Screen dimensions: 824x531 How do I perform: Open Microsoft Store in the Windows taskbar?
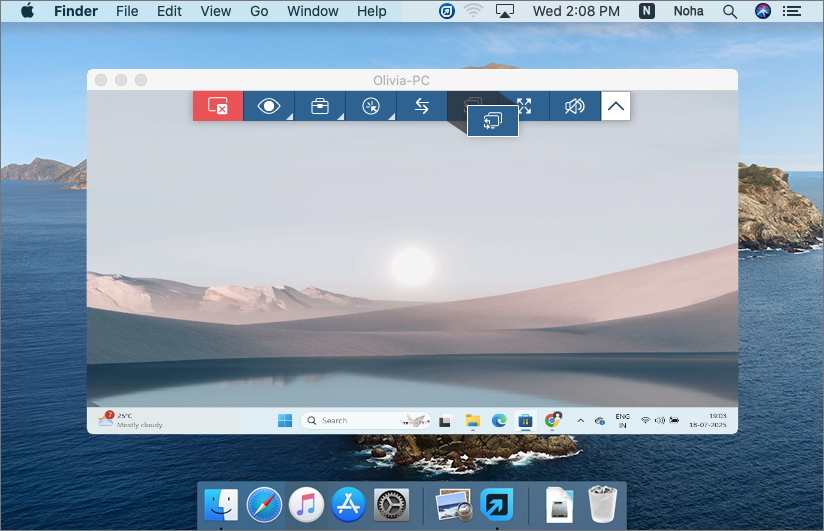523,421
